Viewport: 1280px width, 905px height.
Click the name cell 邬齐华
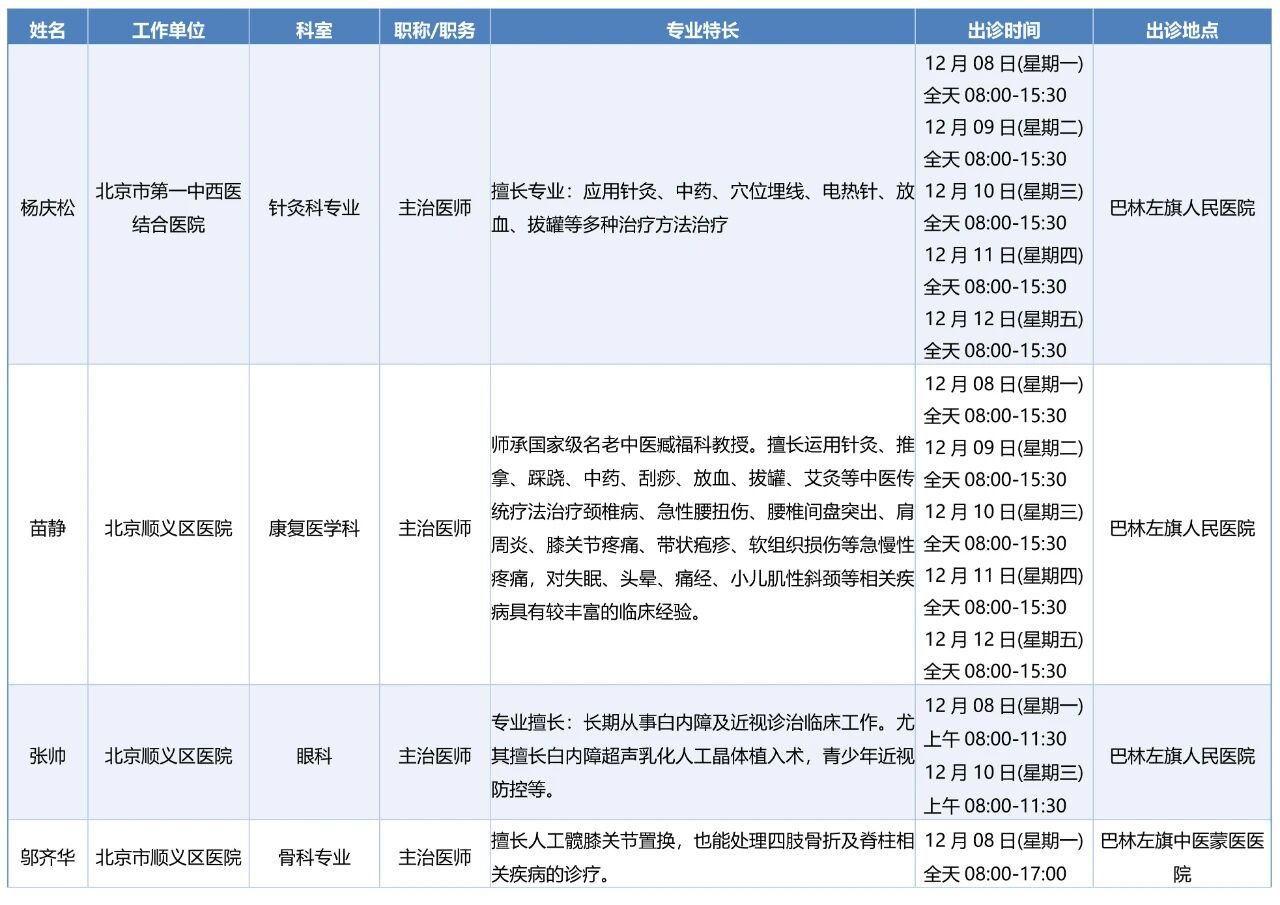(47, 857)
